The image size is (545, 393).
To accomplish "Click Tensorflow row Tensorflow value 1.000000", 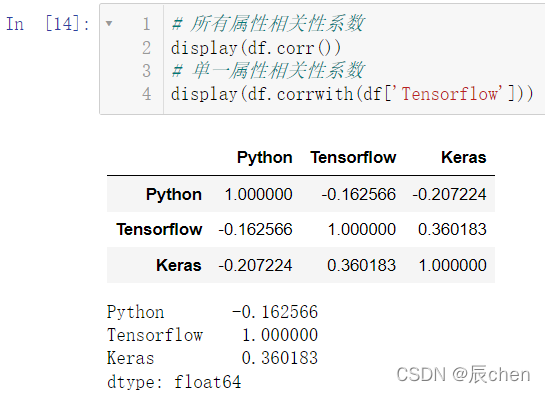I will [362, 229].
